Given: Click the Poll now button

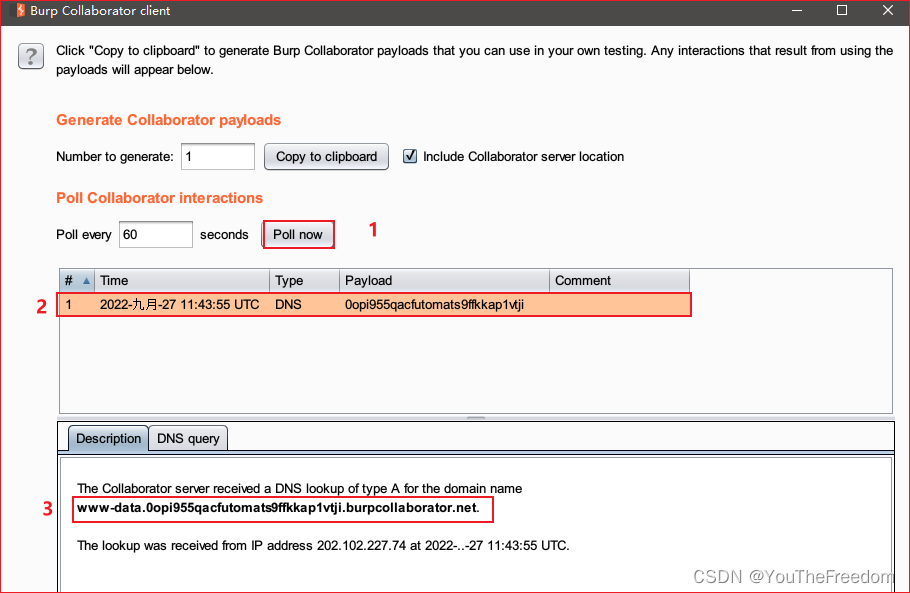Looking at the screenshot, I should coord(298,234).
